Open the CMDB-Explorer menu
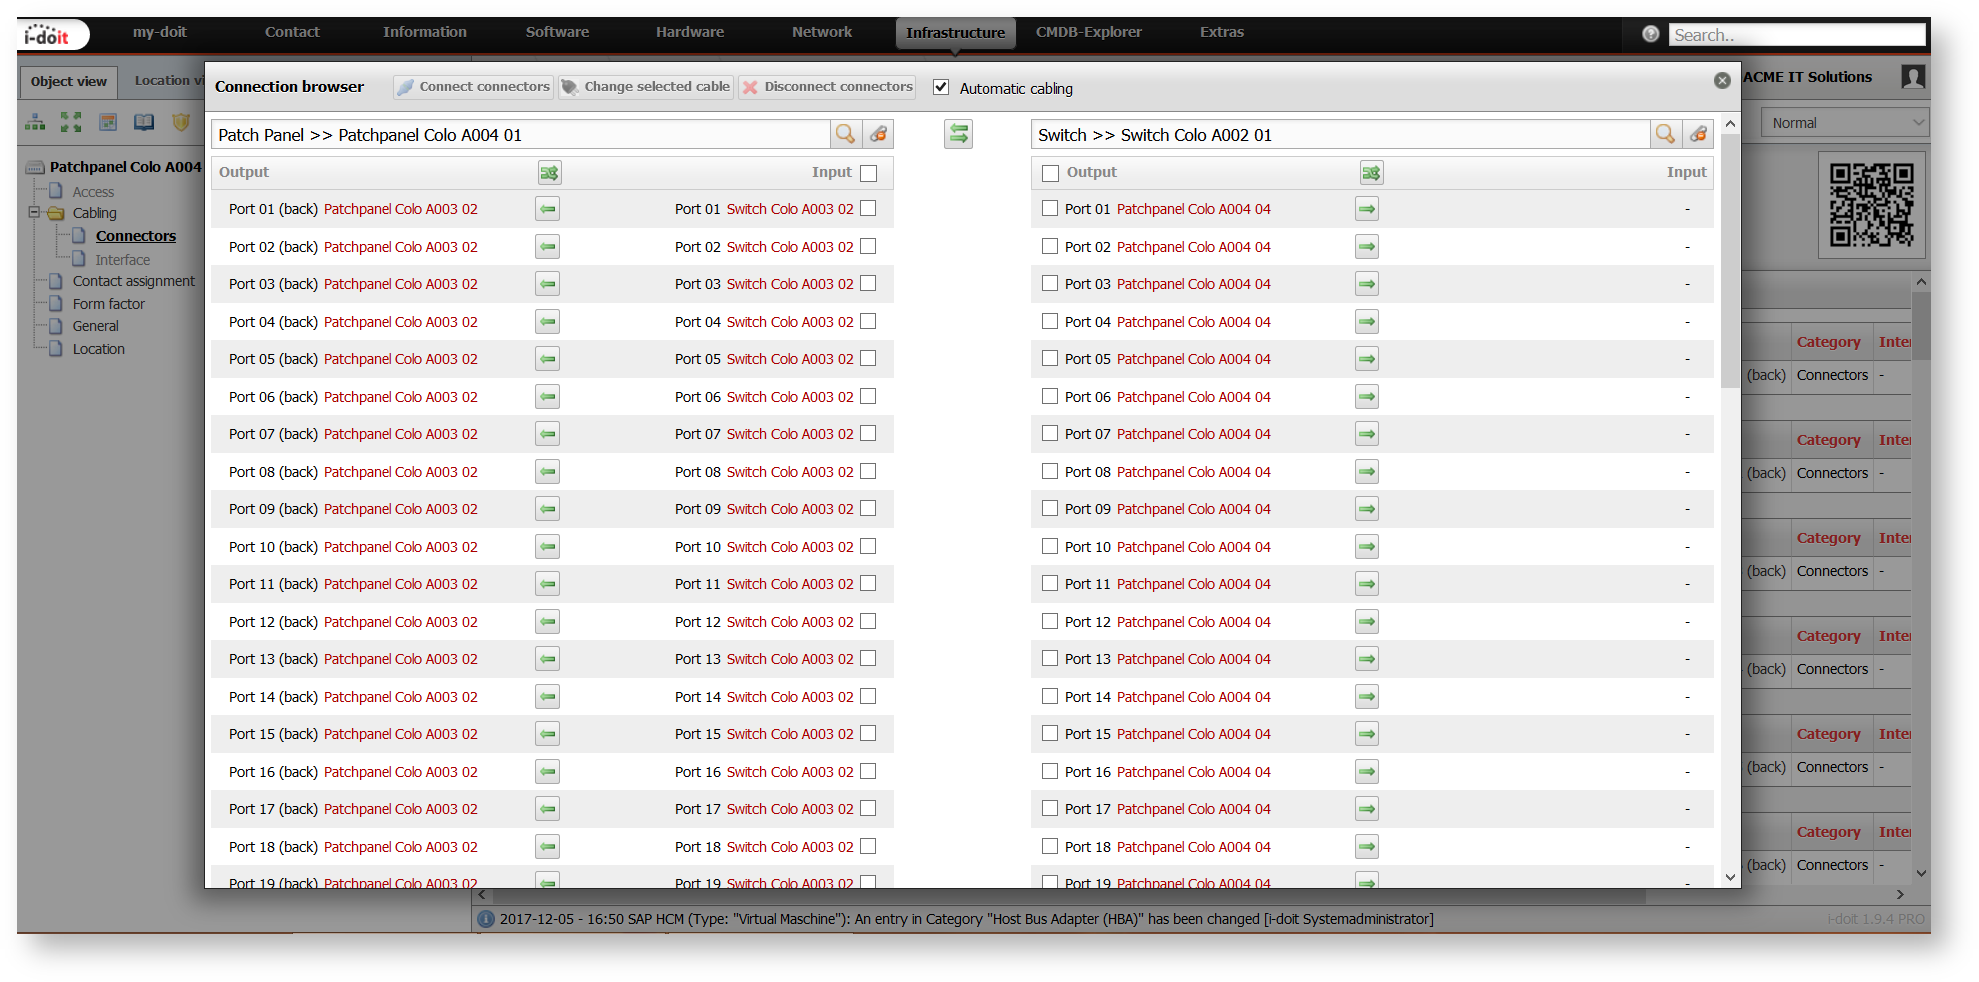The height and width of the screenshot is (982, 1979). point(1089,32)
